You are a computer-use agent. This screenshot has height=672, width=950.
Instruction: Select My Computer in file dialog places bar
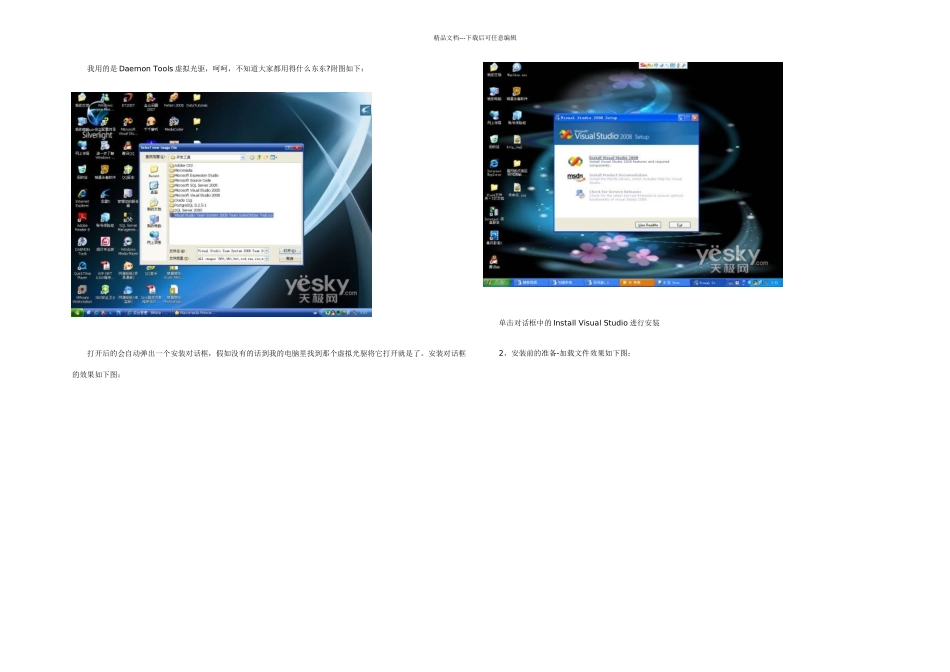[154, 221]
